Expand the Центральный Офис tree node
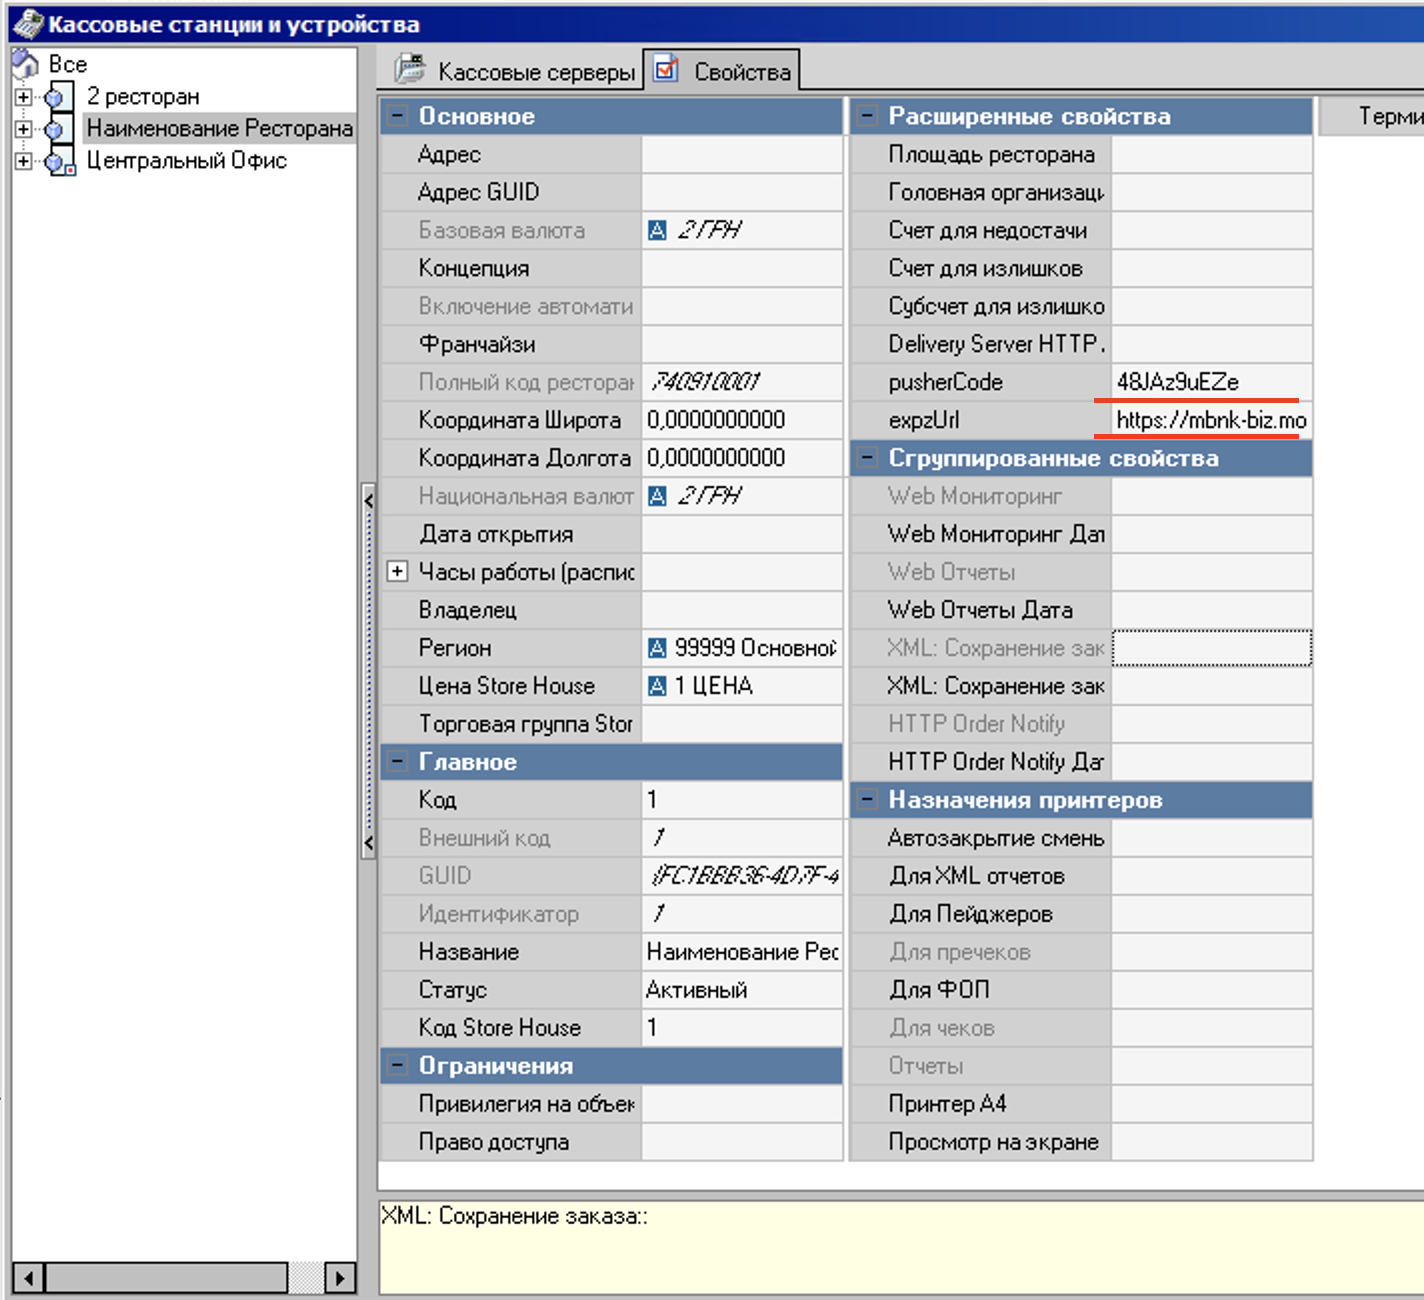 23,161
